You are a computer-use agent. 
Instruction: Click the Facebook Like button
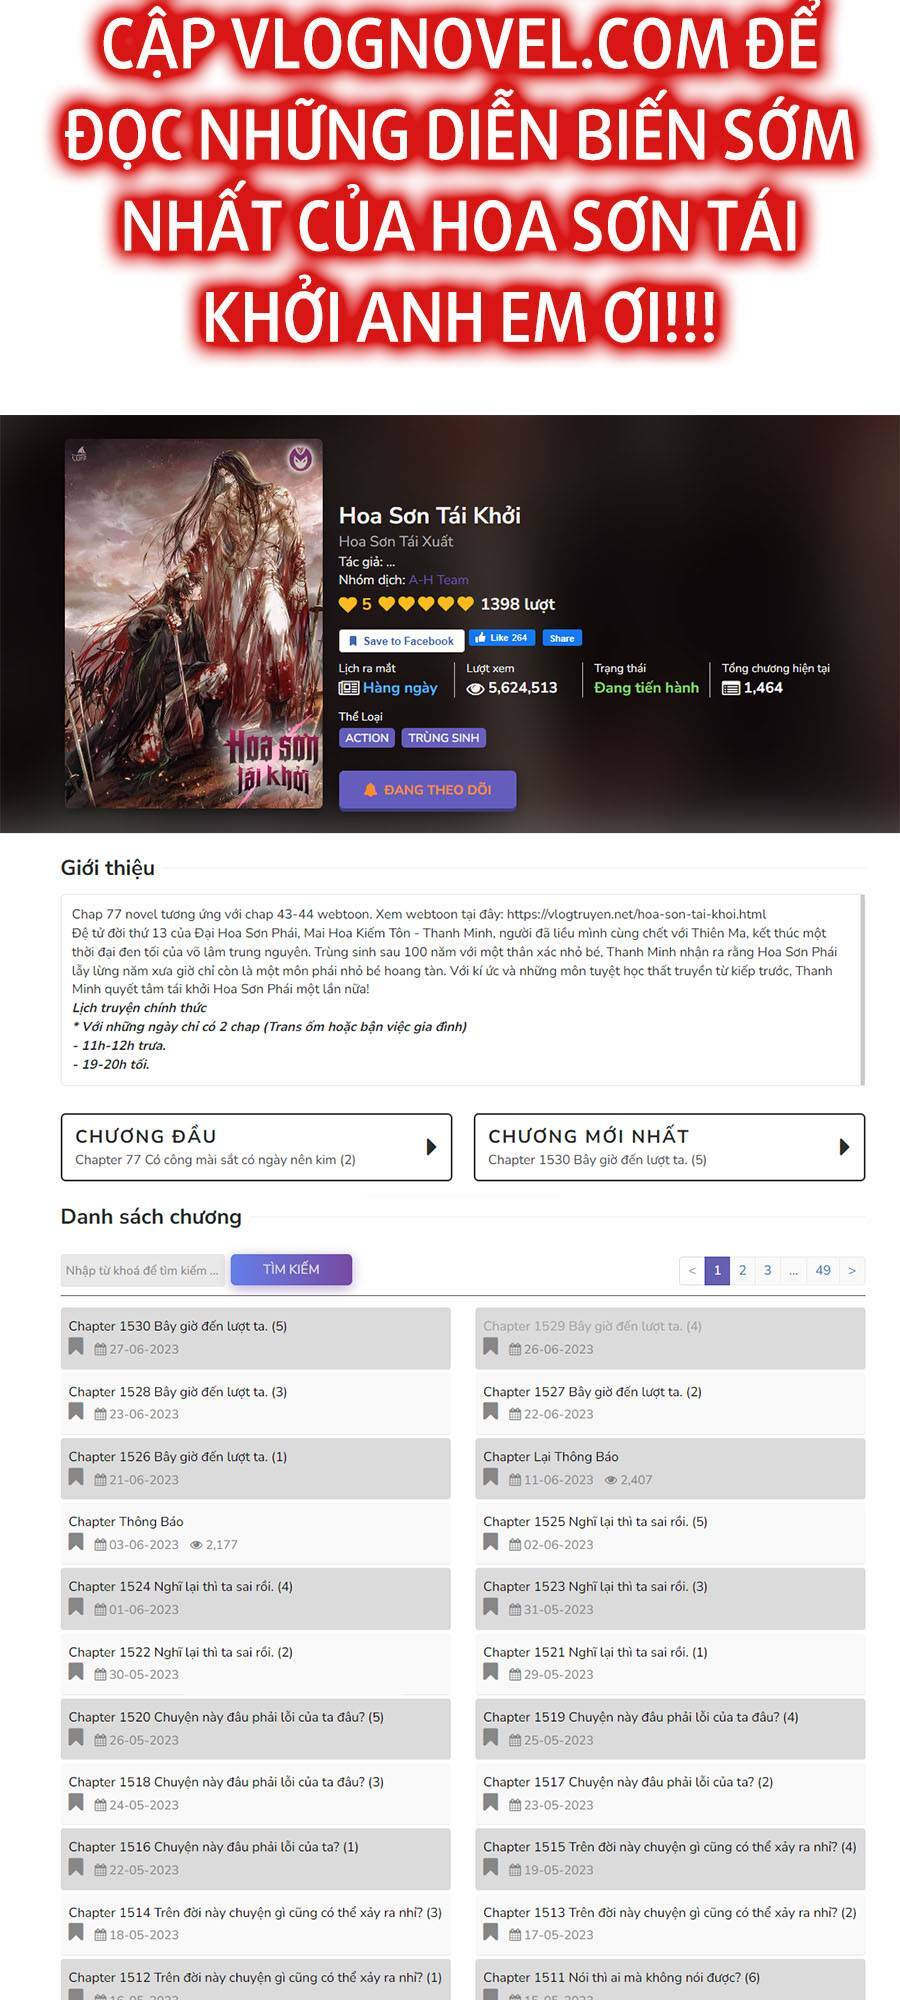click(502, 638)
